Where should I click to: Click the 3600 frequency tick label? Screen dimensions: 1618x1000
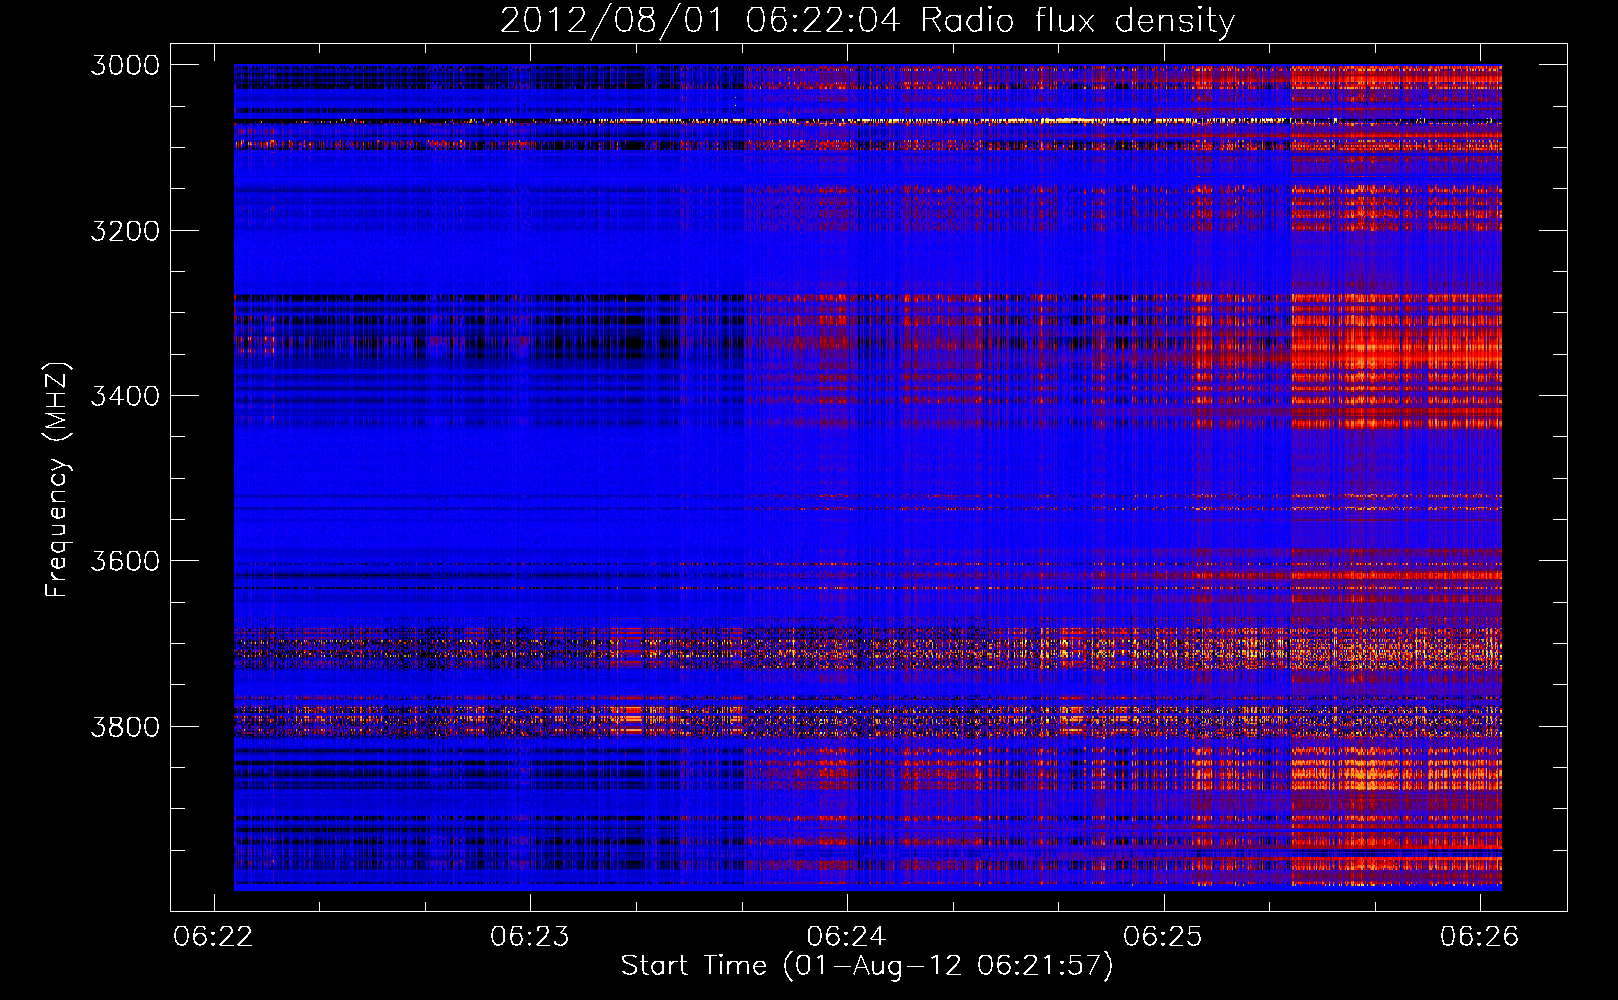pos(125,561)
